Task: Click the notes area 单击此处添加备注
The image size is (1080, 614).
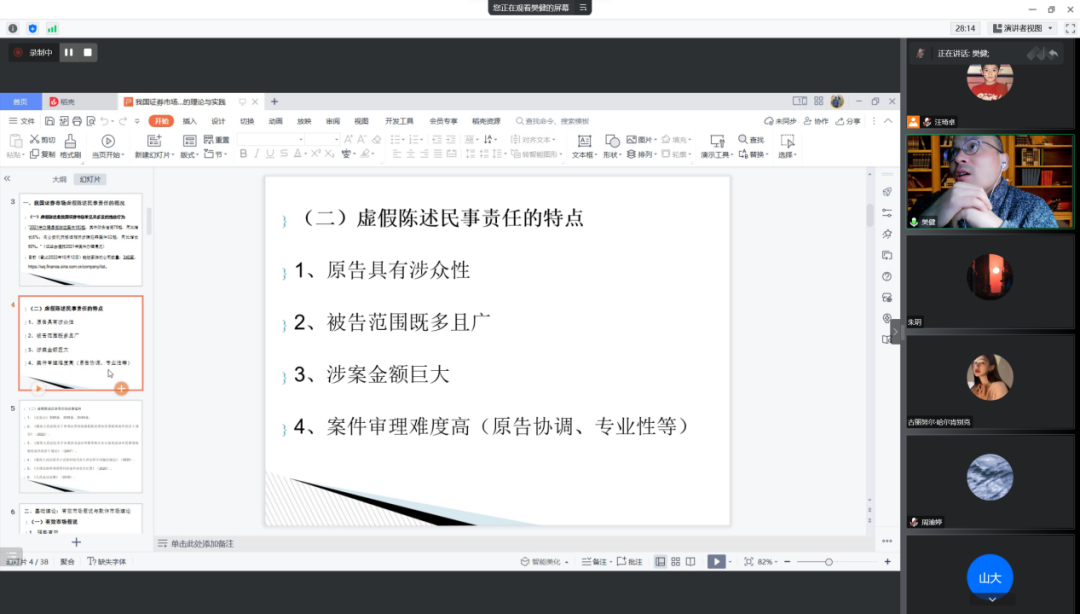Action: (202, 544)
